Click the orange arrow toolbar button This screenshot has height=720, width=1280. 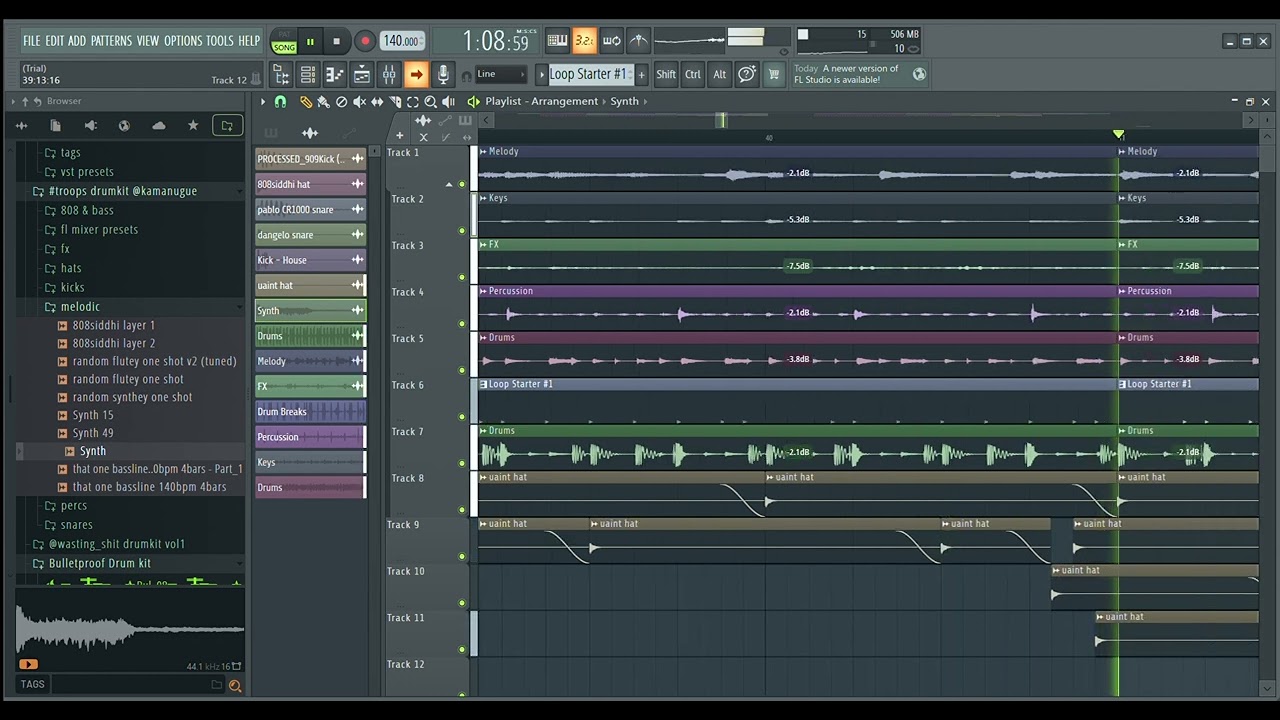[x=416, y=74]
